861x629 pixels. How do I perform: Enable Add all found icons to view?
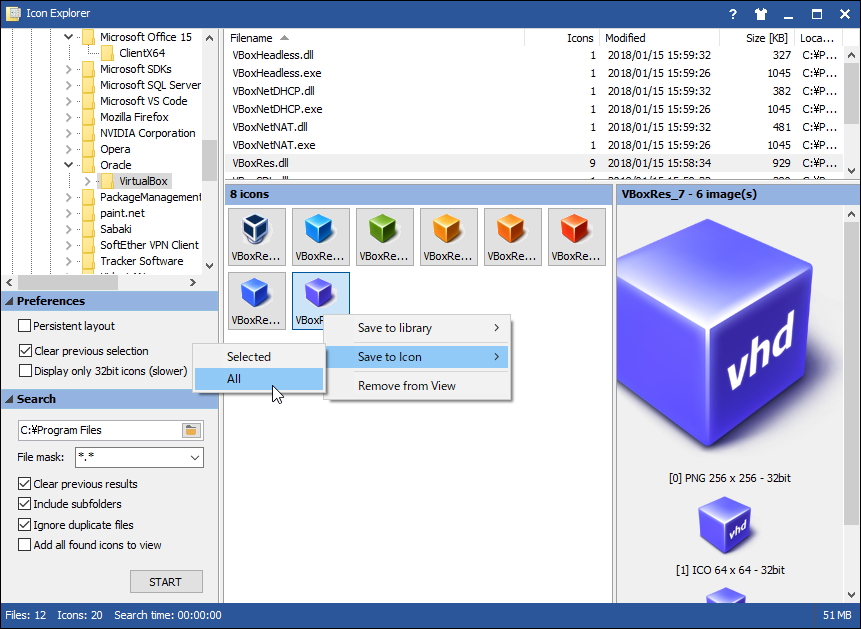[25, 545]
